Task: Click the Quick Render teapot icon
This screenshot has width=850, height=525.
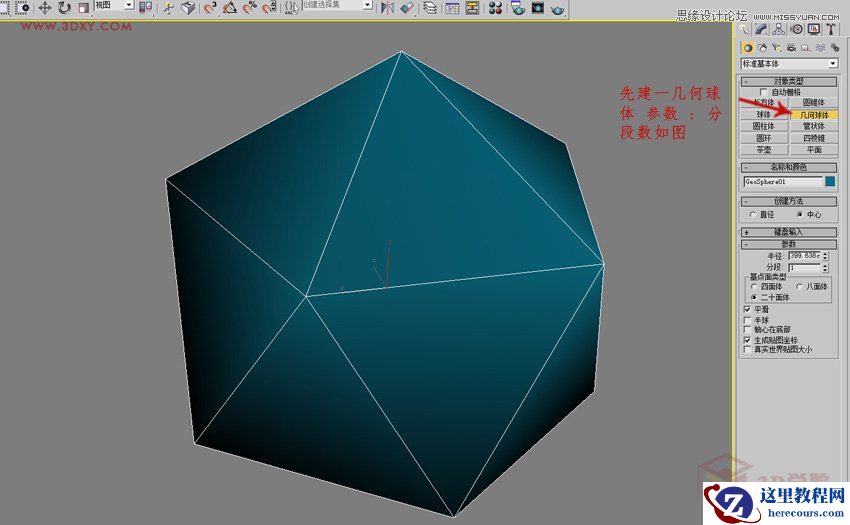Action: 556,9
